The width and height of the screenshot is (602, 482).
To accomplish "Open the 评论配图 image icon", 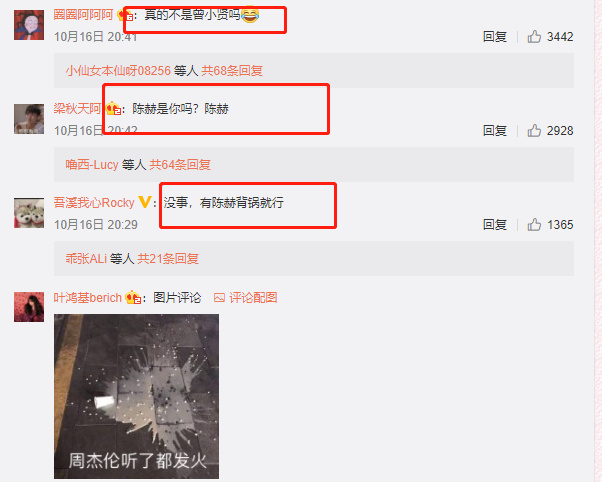I will click(219, 298).
